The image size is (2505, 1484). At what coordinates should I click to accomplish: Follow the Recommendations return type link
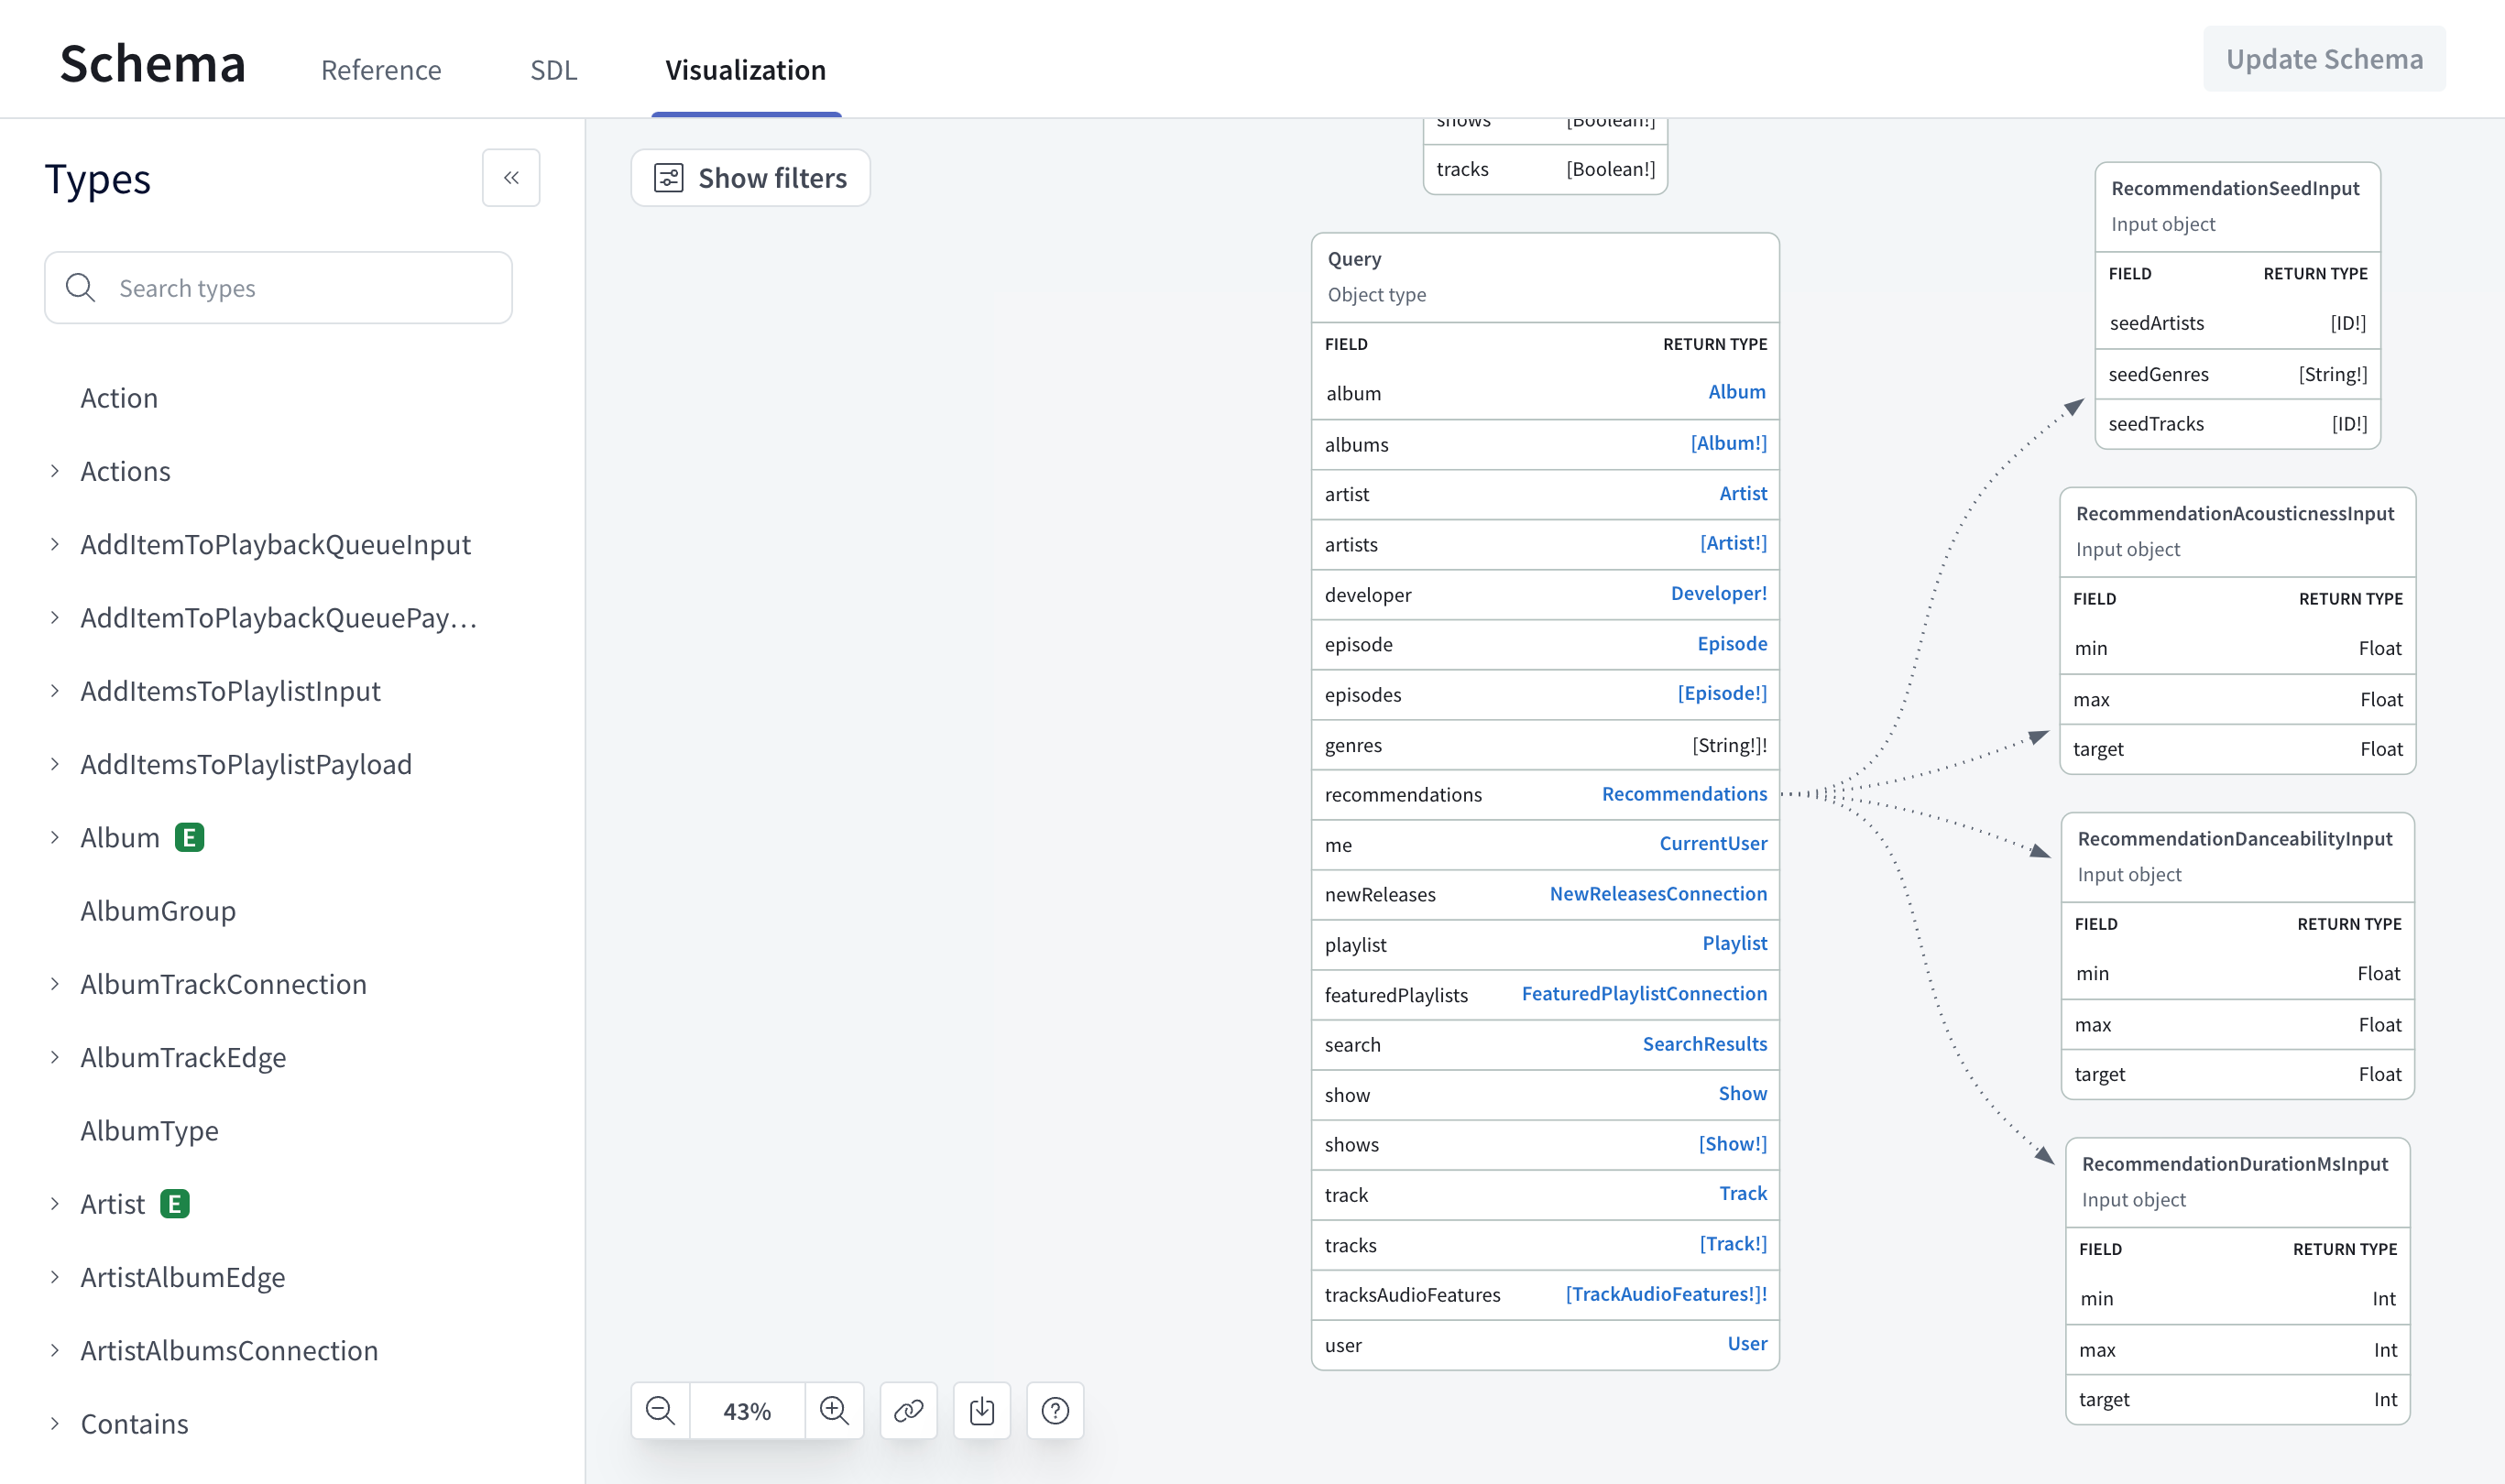[x=1684, y=794]
